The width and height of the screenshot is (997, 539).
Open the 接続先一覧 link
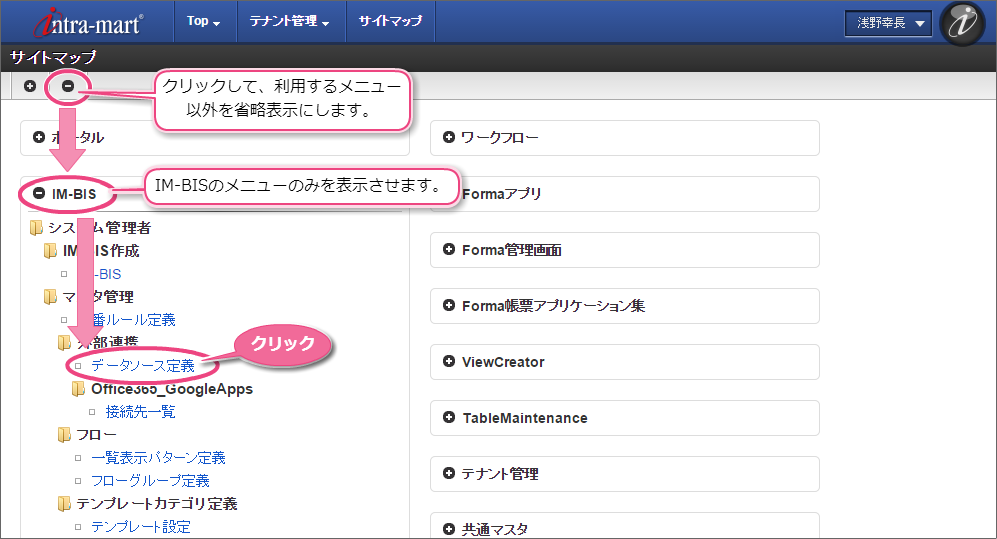[x=140, y=411]
